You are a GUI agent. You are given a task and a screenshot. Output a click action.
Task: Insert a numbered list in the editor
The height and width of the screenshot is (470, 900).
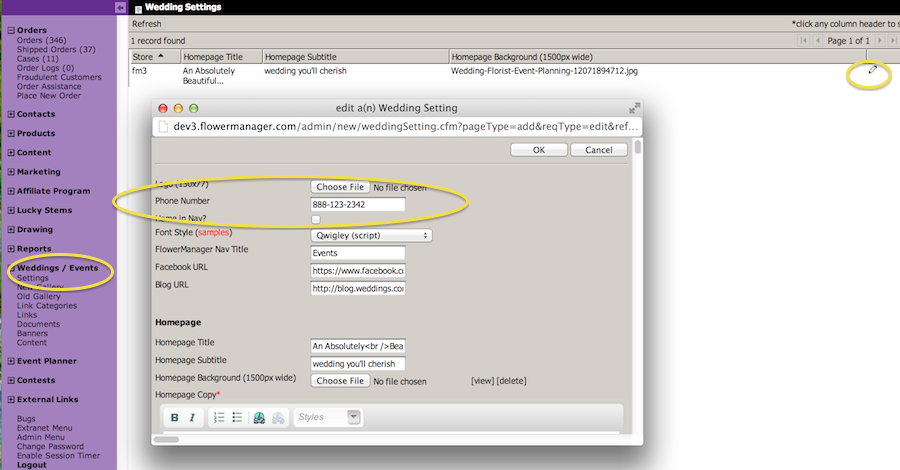tap(220, 417)
